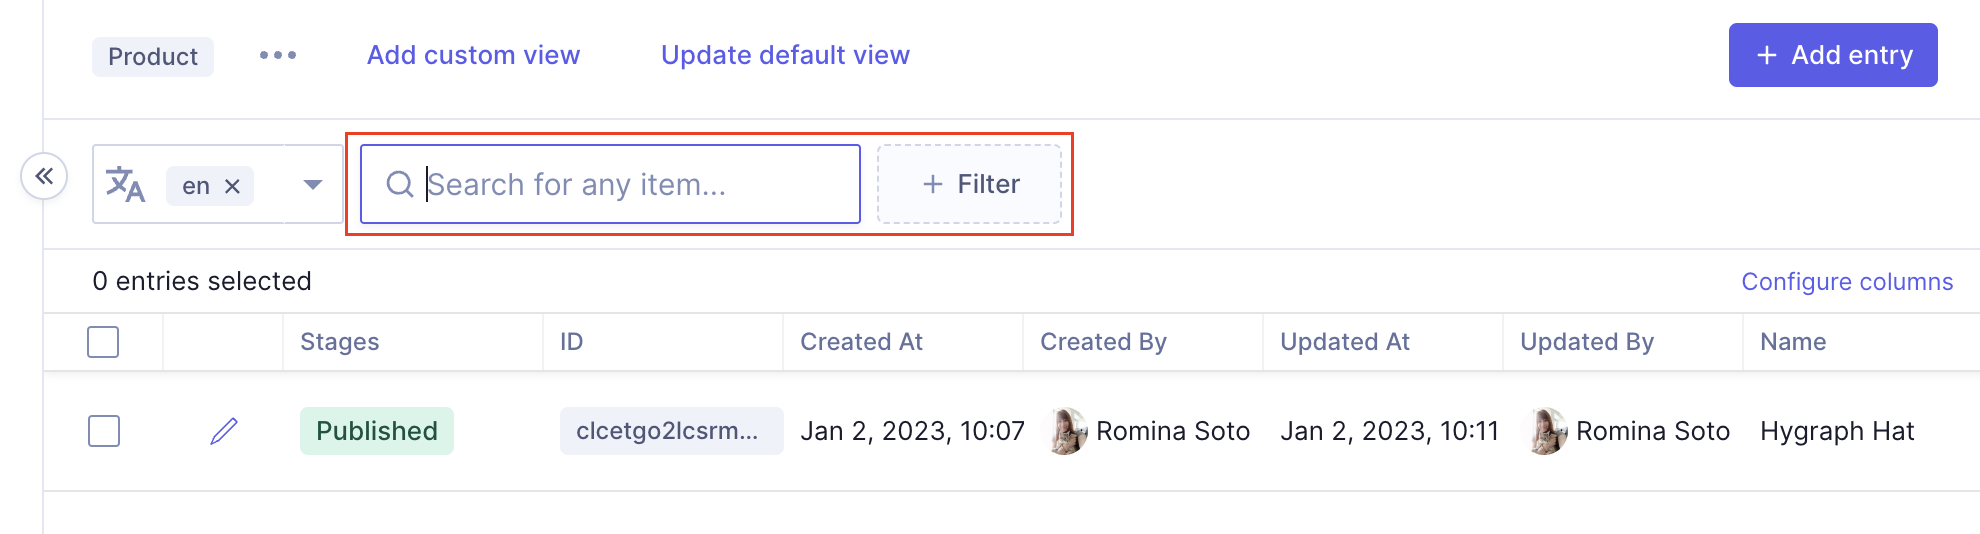Toggle the select-all header checkbox

click(x=103, y=342)
